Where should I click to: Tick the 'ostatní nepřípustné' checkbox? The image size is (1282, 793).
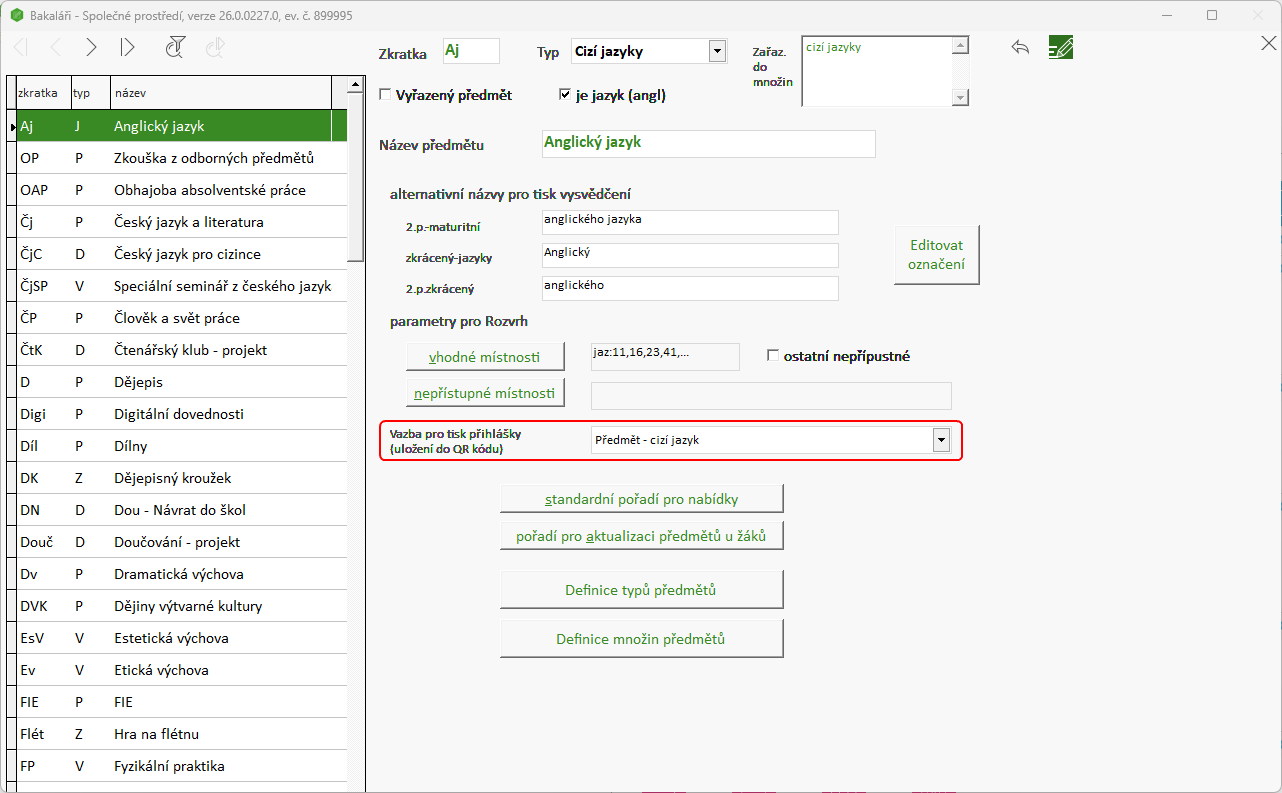(773, 356)
